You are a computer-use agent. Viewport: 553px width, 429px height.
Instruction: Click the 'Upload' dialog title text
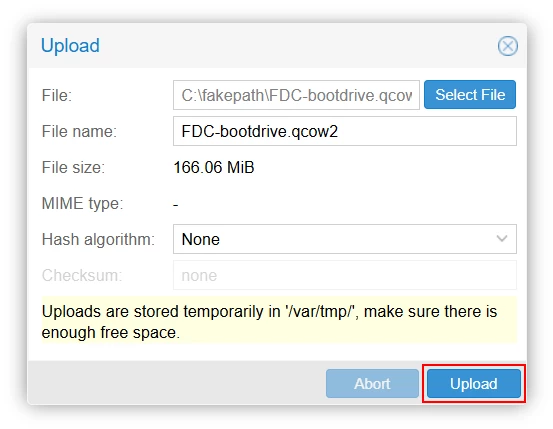70,46
